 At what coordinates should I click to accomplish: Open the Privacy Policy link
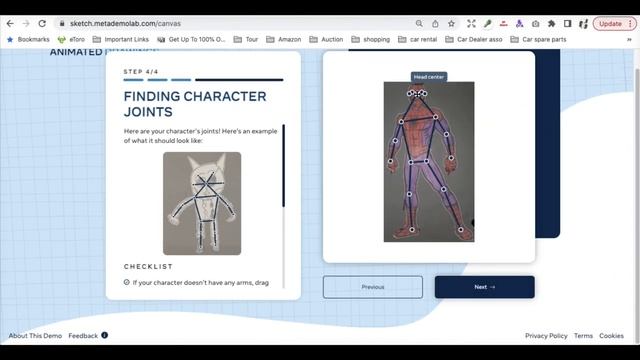(546, 336)
